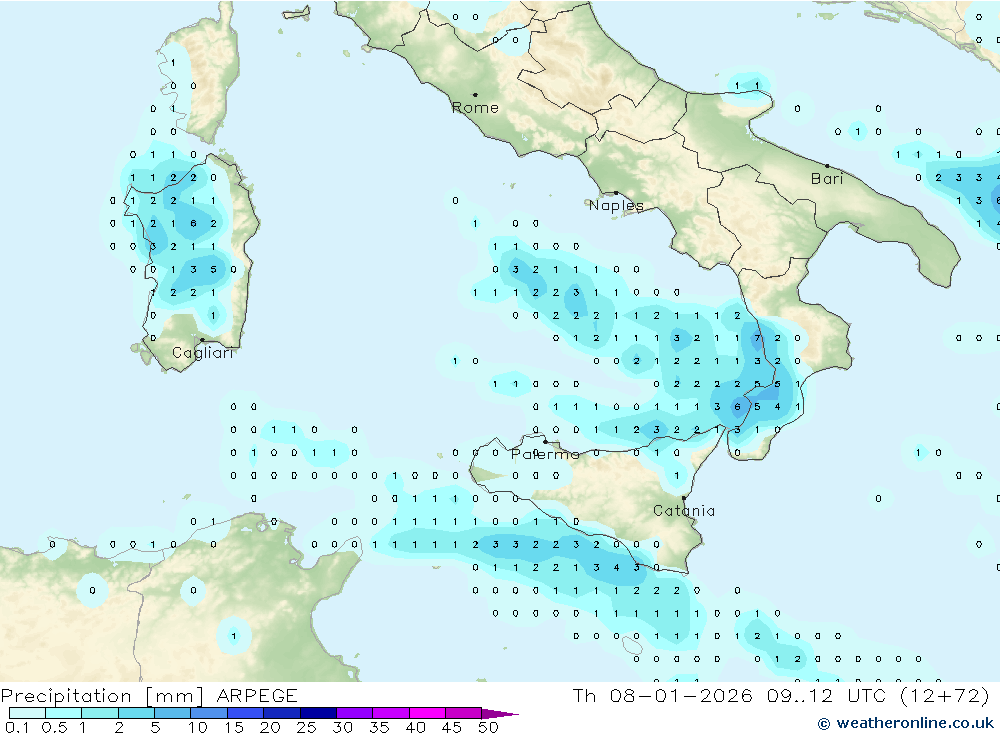Image resolution: width=1000 pixels, height=733 pixels.
Task: Click the Catania city label
Action: coord(684,510)
